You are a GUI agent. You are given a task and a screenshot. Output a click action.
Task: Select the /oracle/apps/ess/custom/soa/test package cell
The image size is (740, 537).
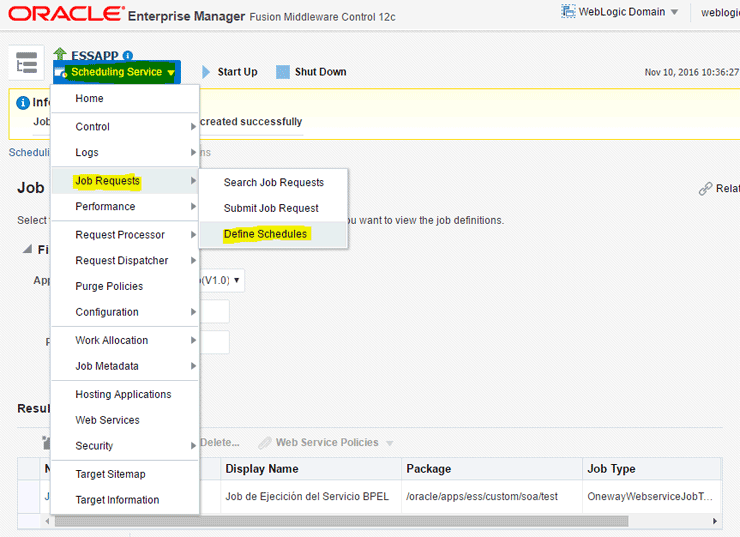pos(492,496)
